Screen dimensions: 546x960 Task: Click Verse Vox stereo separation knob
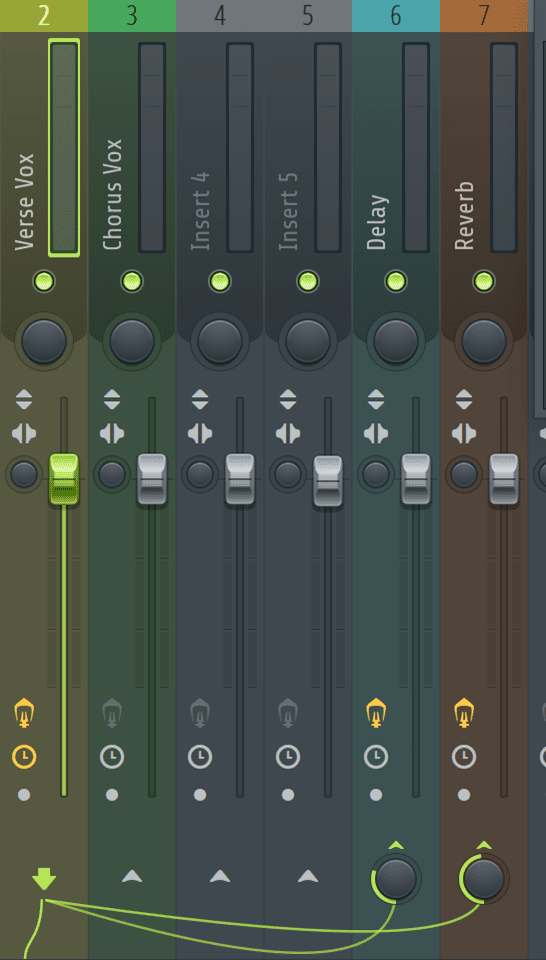(24, 474)
